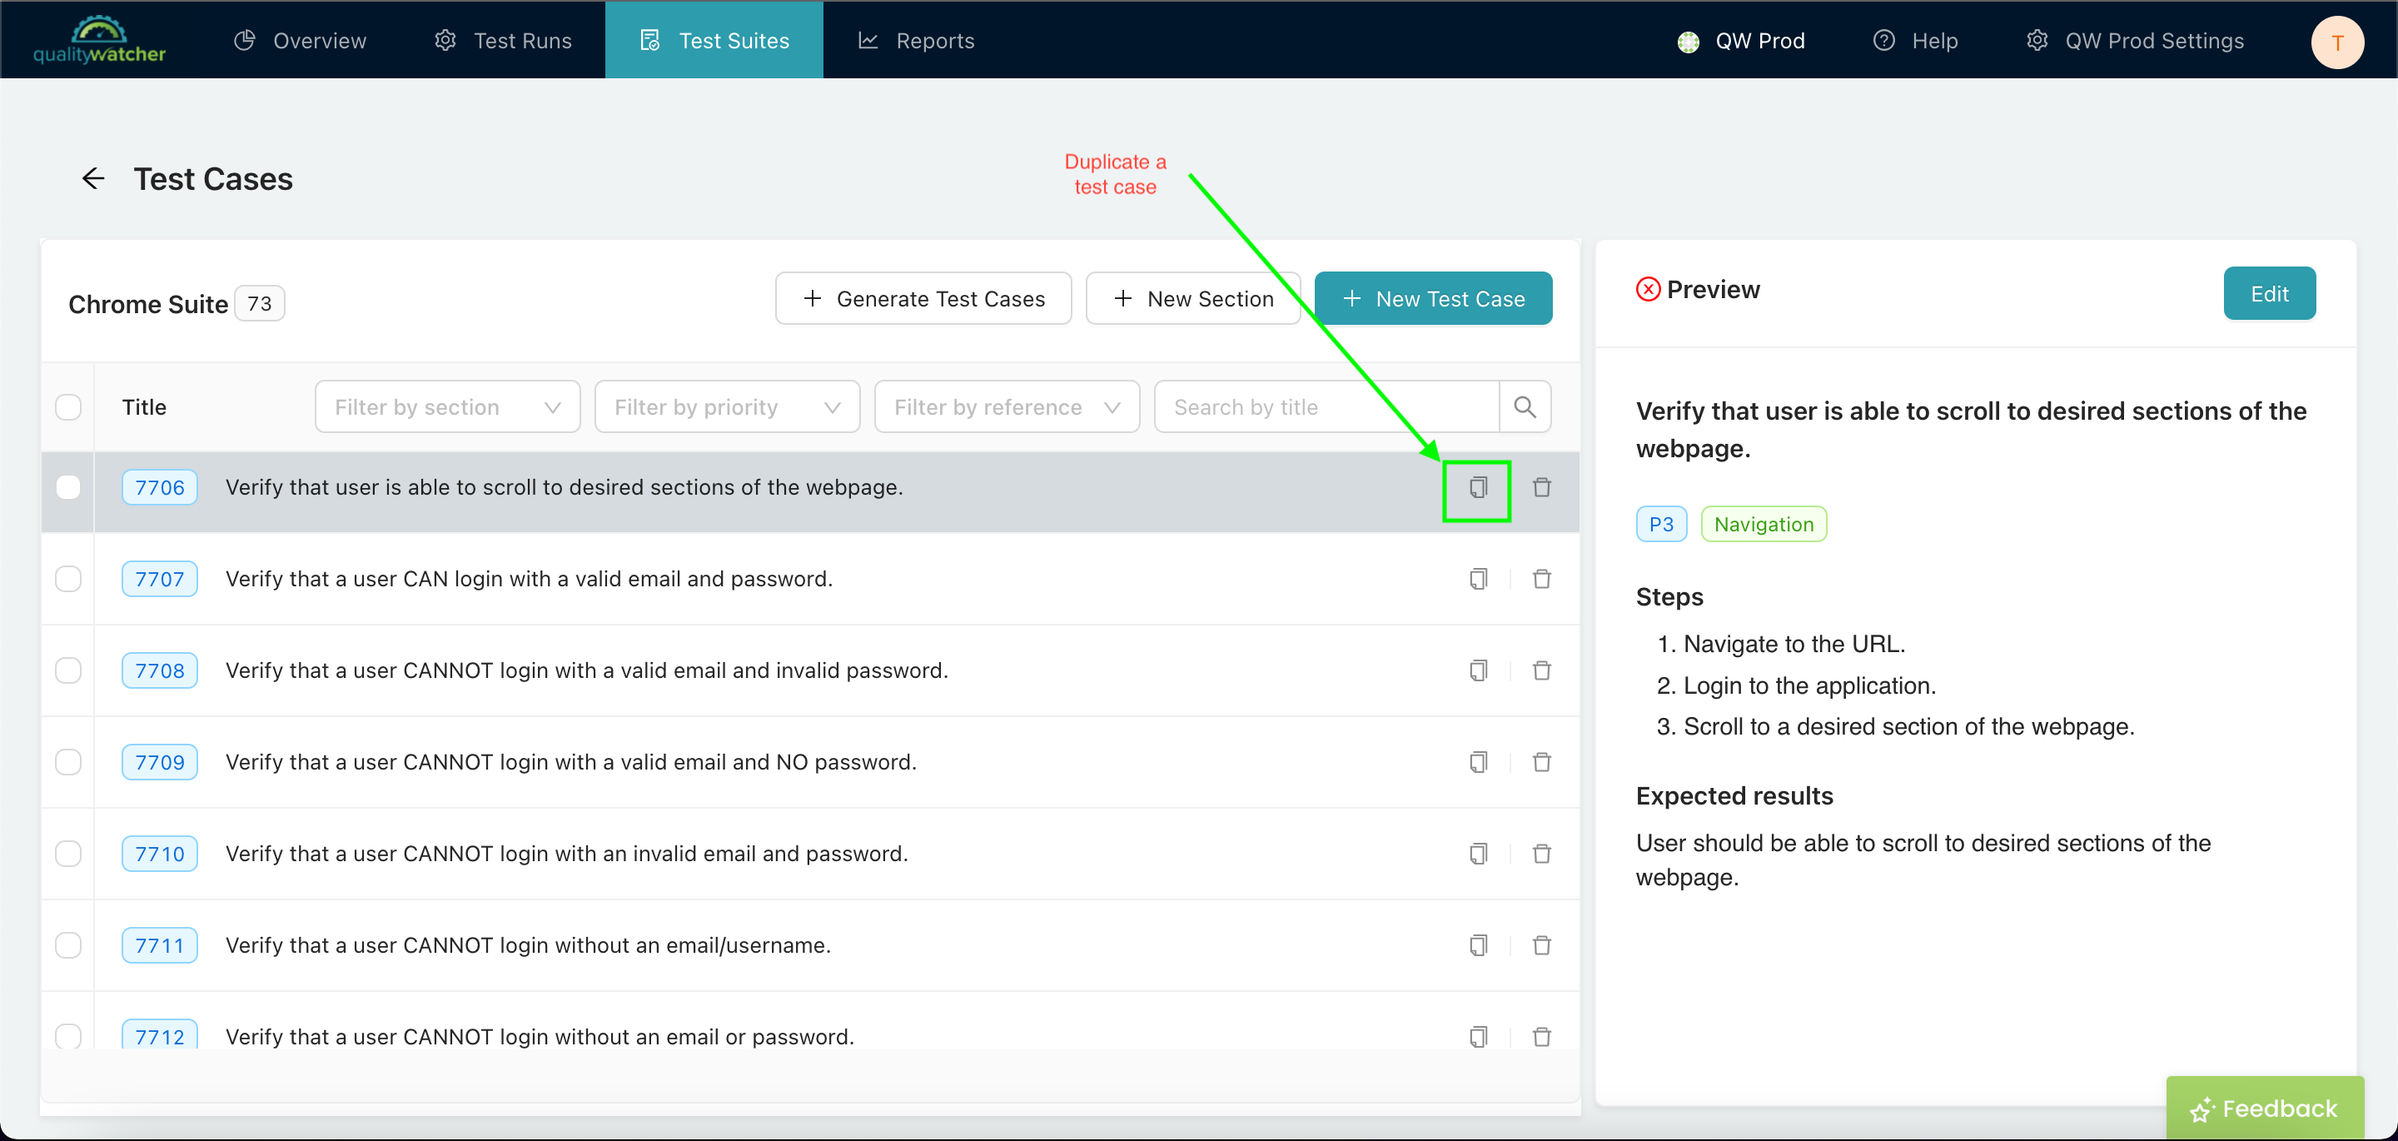
Task: Delete test case 7706
Action: 1542,488
